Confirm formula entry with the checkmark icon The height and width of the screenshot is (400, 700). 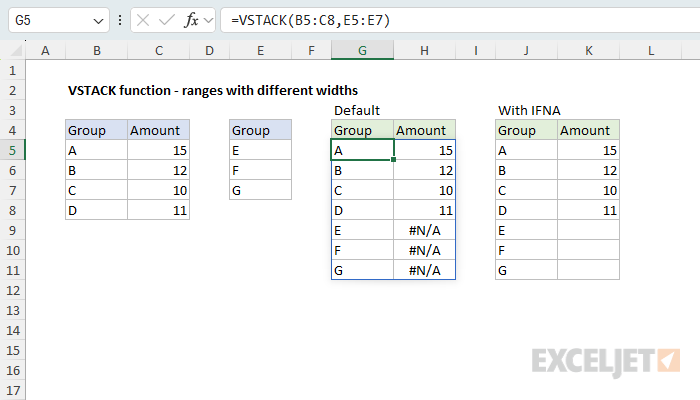167,20
